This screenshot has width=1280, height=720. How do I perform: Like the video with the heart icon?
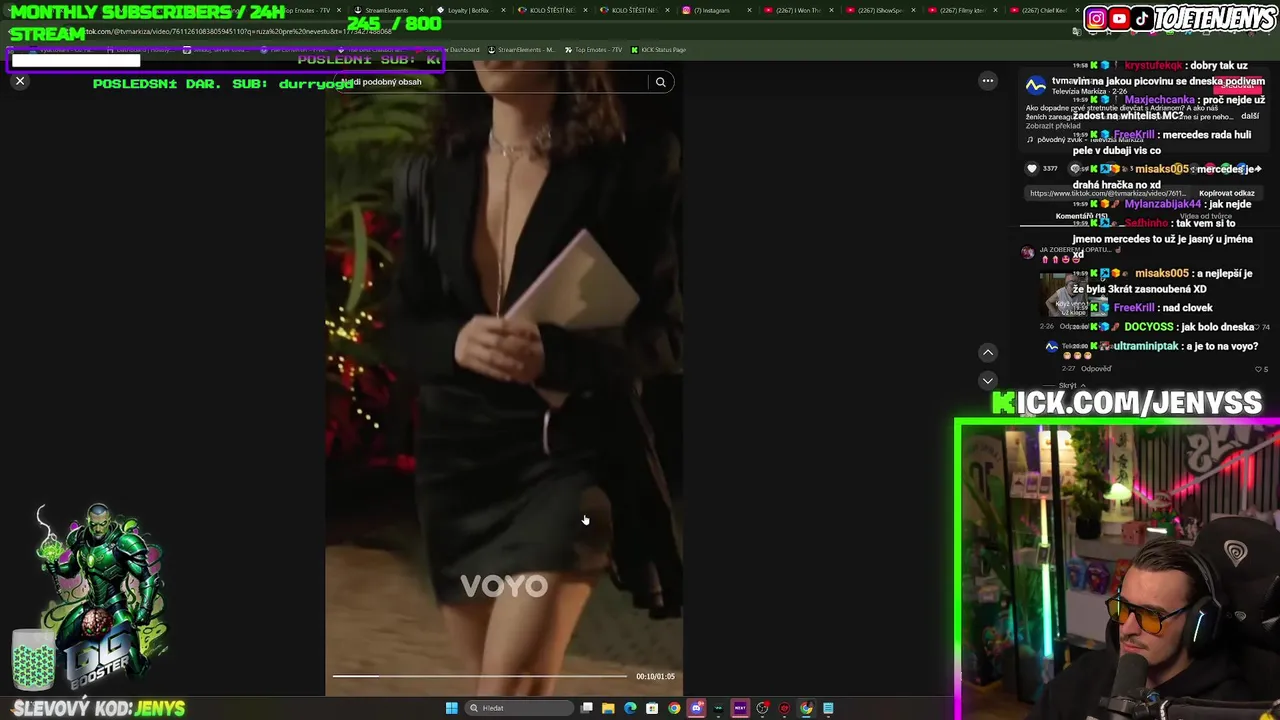pos(1032,168)
